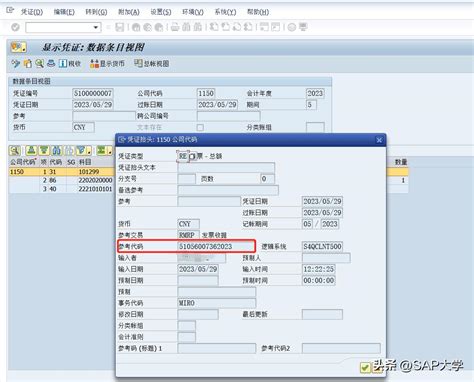Open the 设置(S) menu
The image size is (474, 382).
coord(161,12)
